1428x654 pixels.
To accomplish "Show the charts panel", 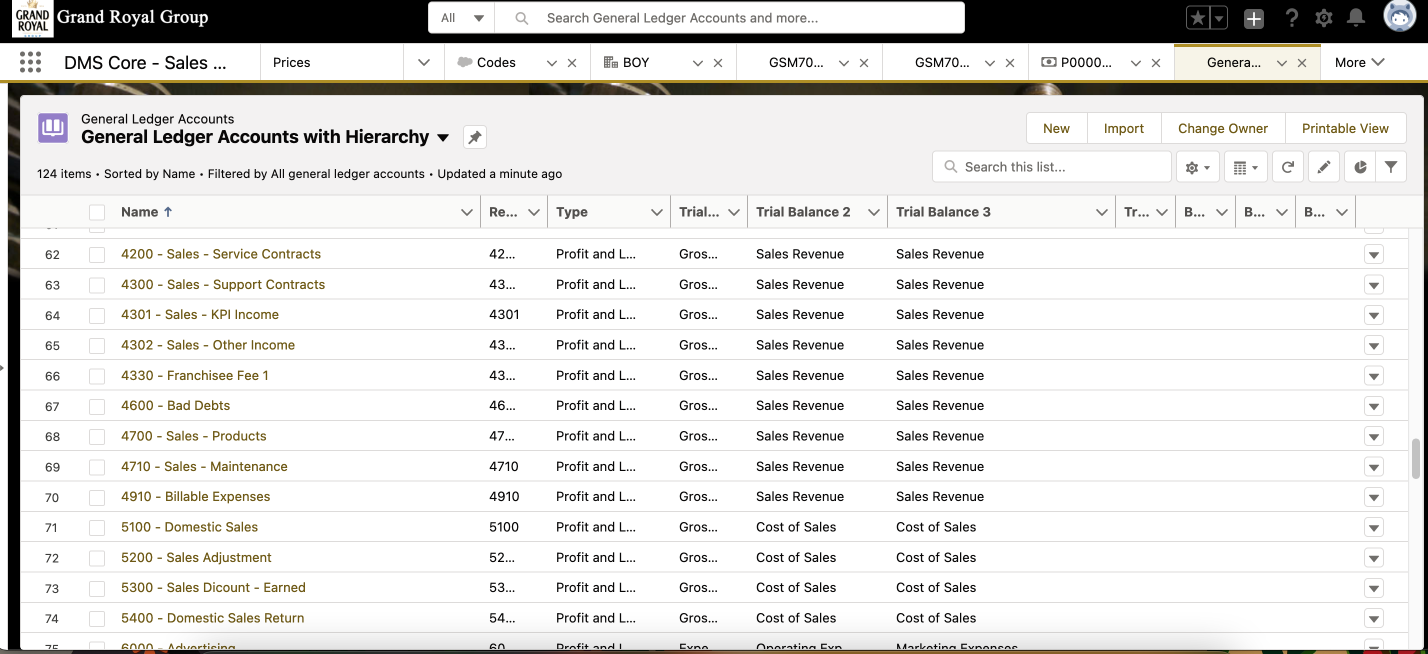I will [1360, 167].
